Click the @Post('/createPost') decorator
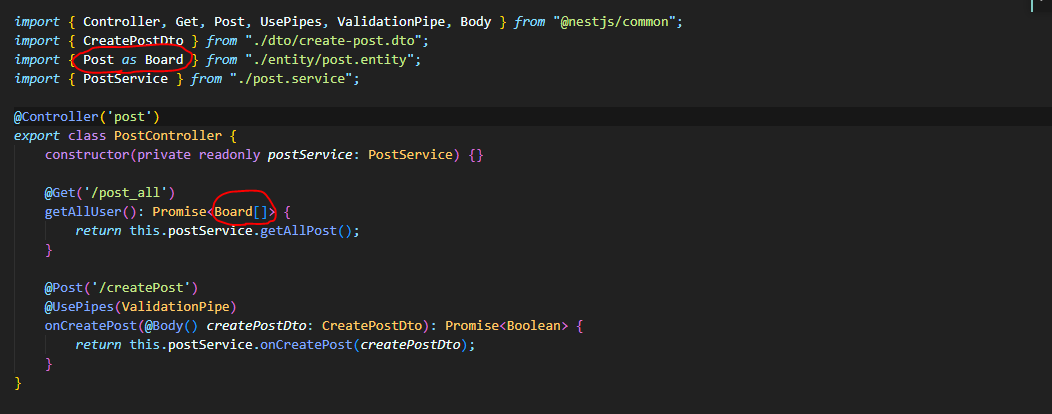 pyautogui.click(x=121, y=288)
